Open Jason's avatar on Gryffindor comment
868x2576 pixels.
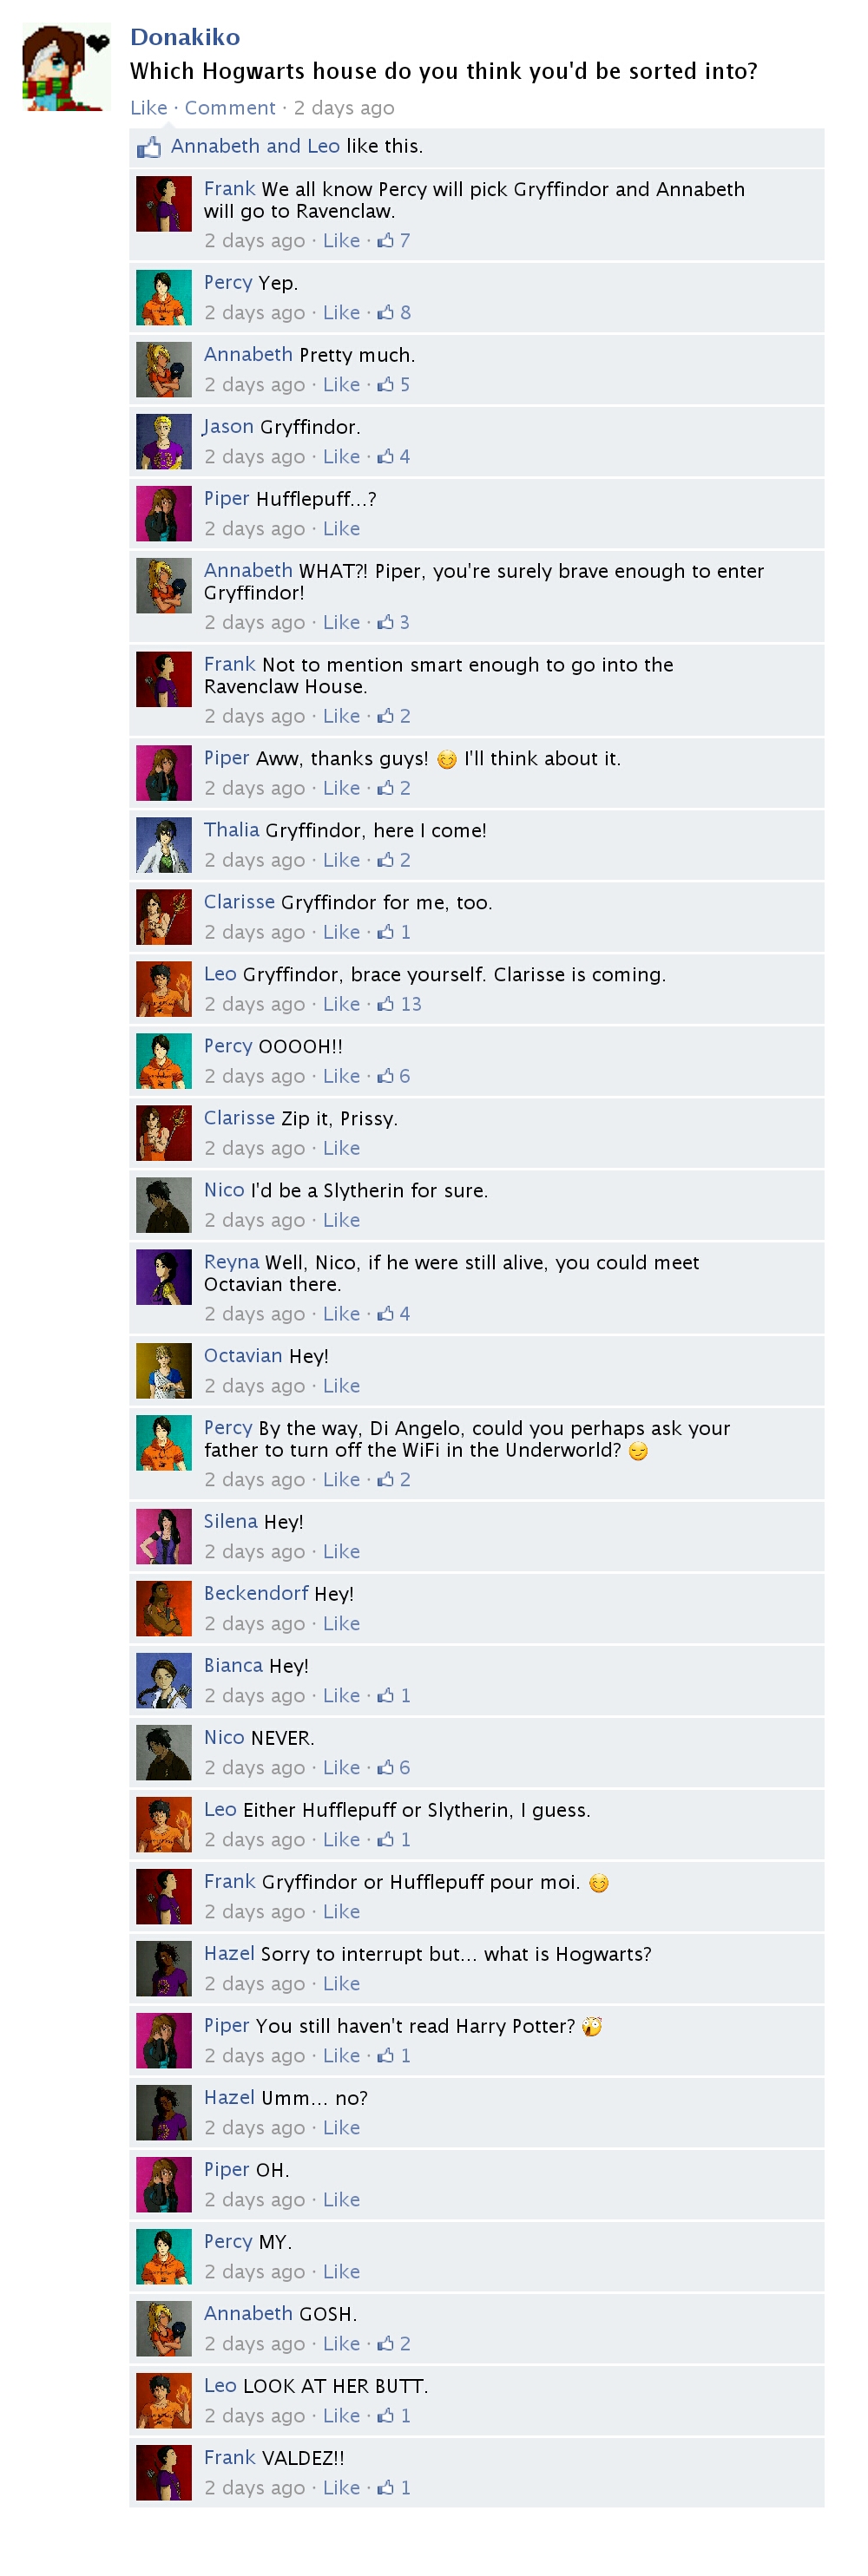coord(164,441)
